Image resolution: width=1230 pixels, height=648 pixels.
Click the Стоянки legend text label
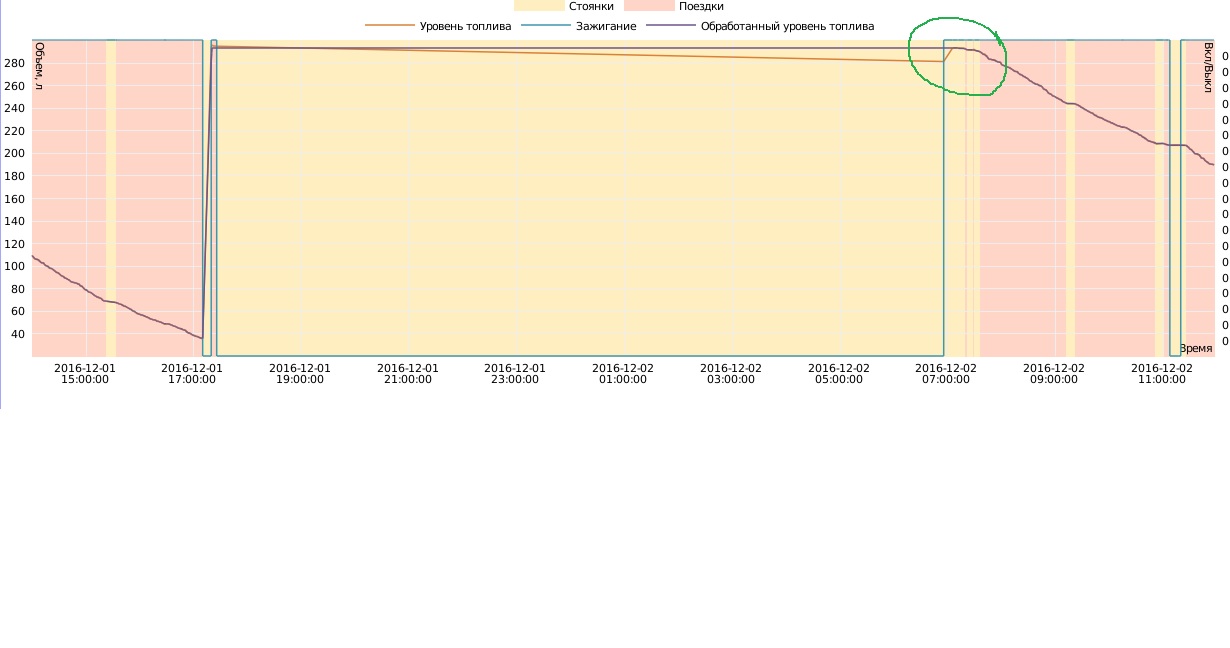pos(591,6)
